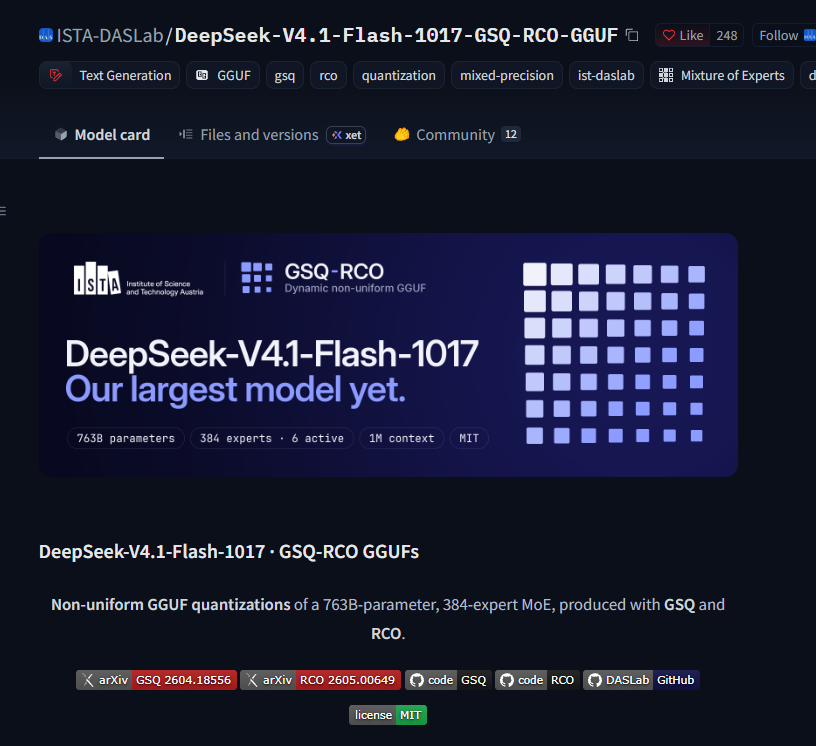Click the mixed-precision tag
The image size is (816, 746).
(x=507, y=75)
